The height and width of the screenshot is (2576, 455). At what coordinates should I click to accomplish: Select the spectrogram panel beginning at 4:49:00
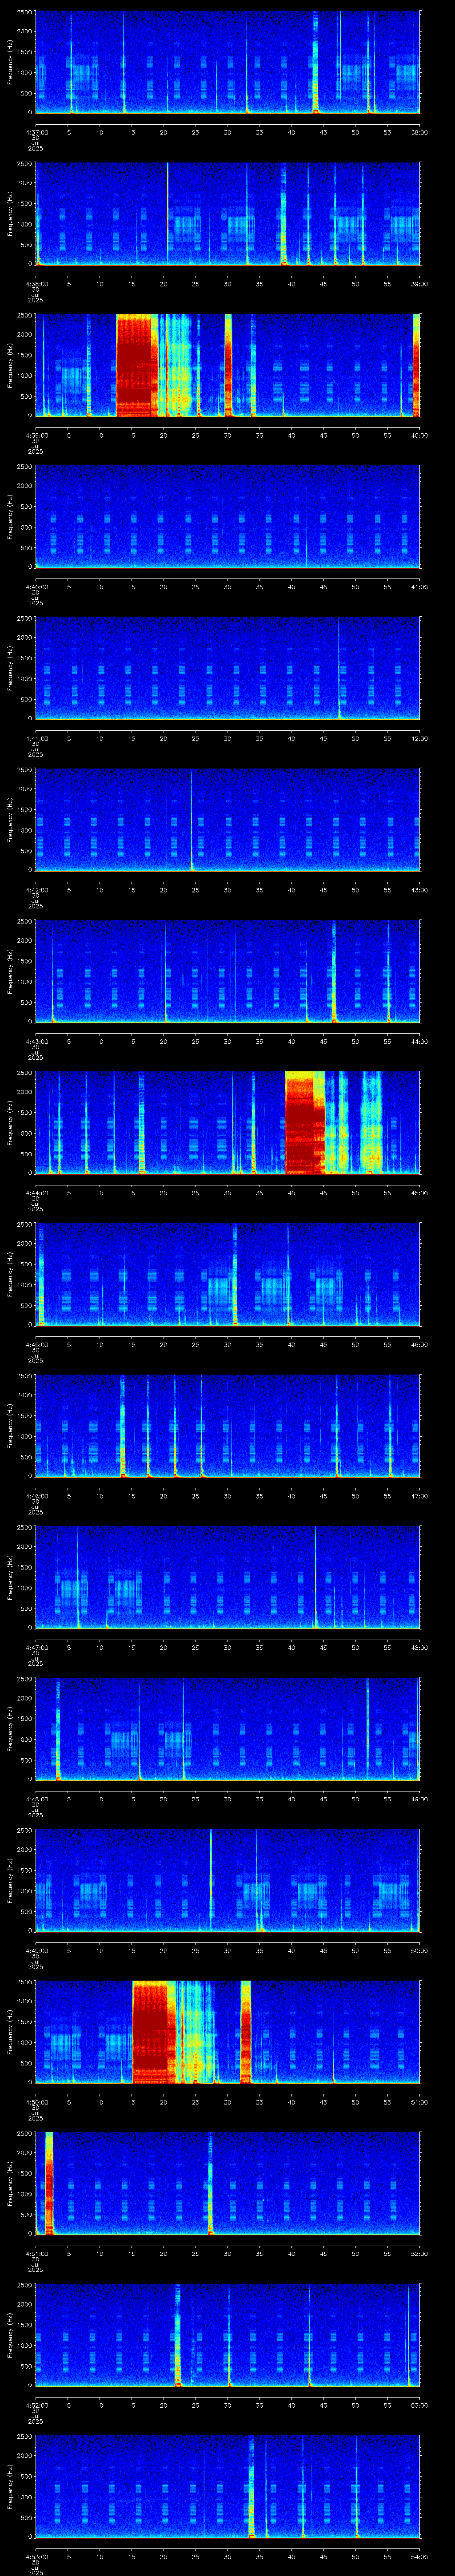tap(228, 1880)
